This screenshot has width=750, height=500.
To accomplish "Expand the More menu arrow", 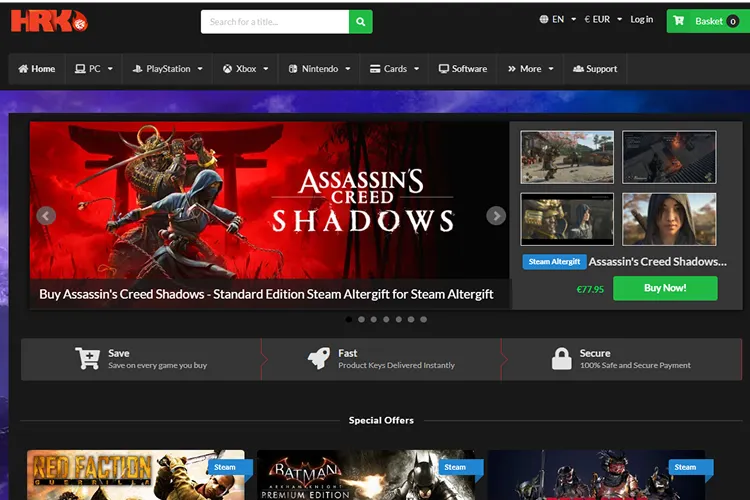I will point(551,69).
